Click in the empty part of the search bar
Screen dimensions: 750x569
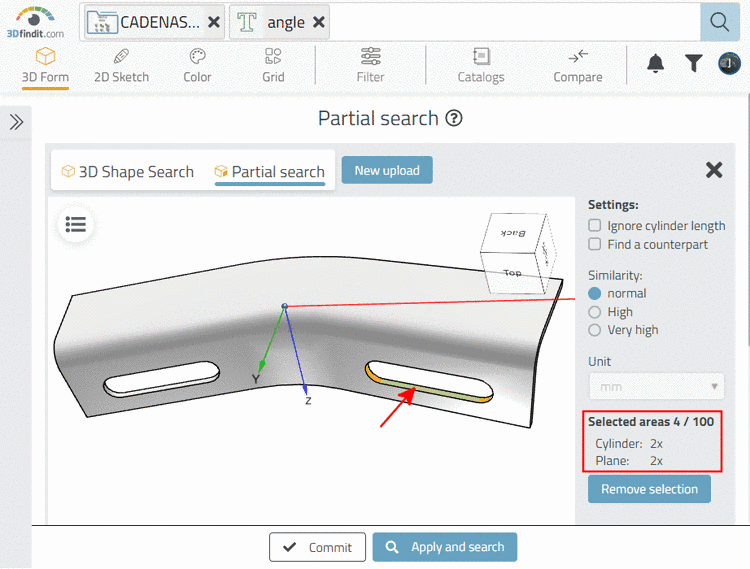(514, 22)
